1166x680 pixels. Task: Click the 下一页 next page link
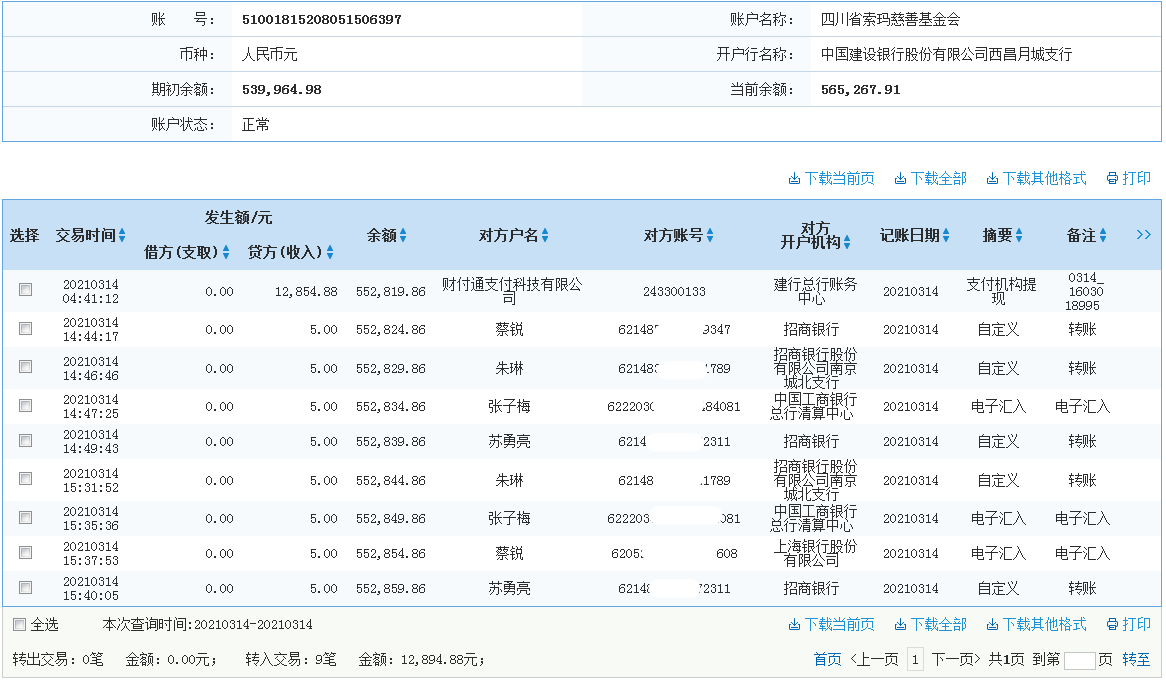coord(957,660)
